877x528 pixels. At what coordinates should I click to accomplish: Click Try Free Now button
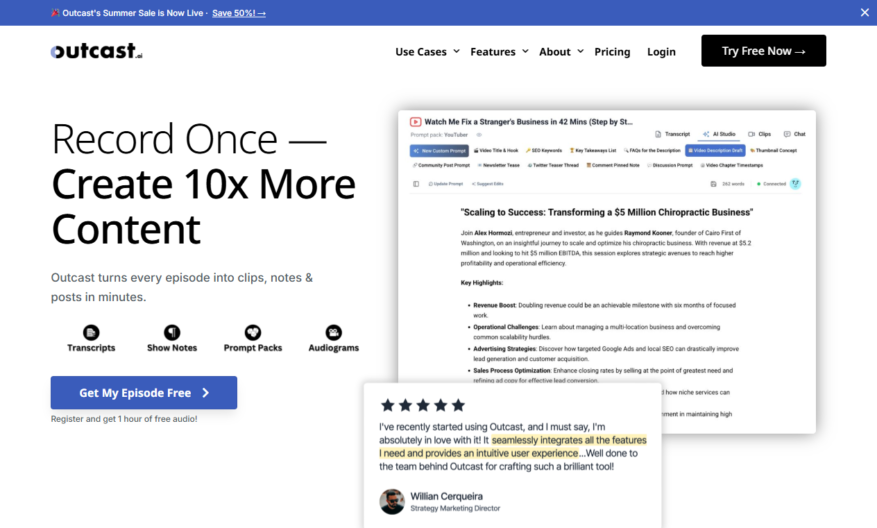click(763, 51)
